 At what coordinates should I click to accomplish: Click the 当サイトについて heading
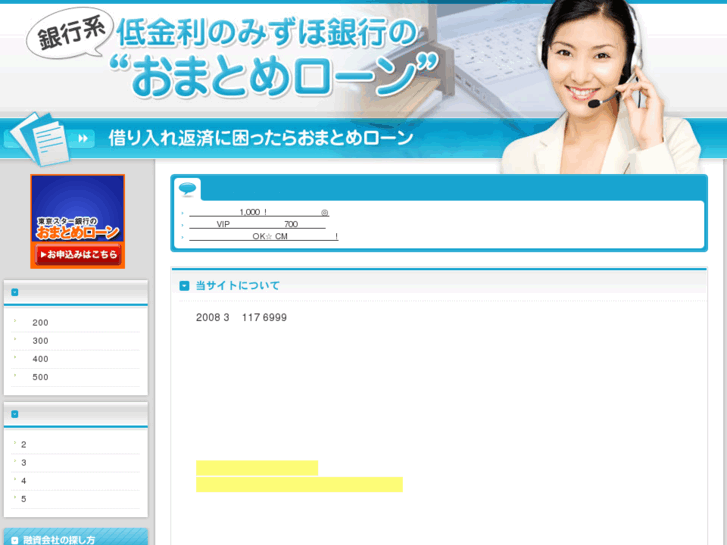(237, 286)
